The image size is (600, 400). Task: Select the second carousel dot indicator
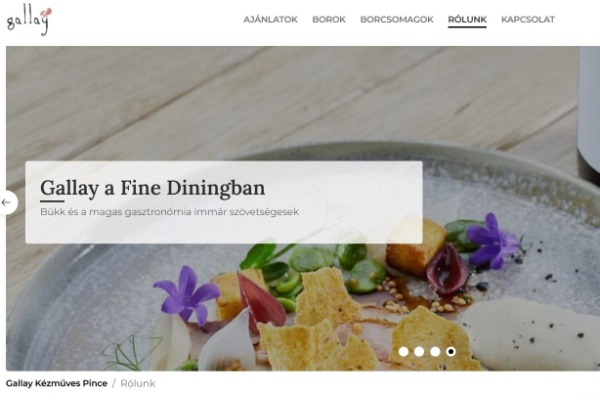[x=419, y=351]
